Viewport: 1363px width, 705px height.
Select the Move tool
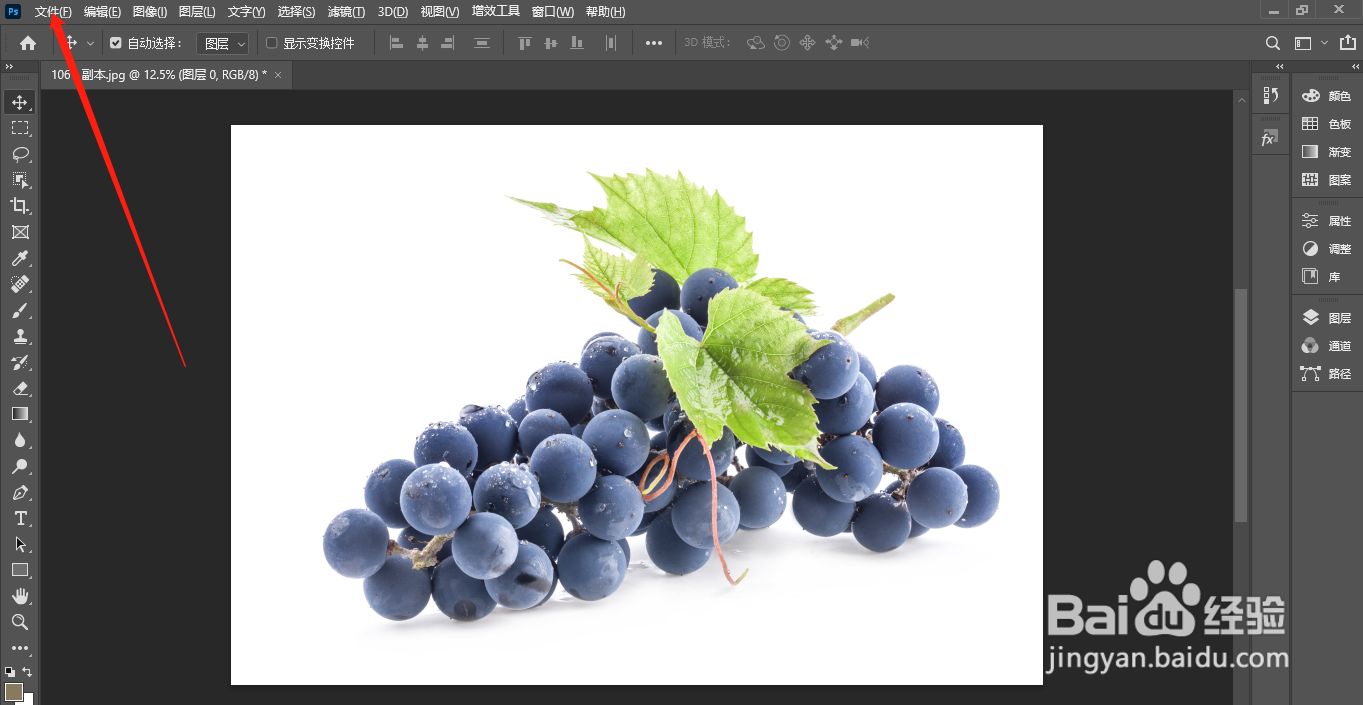(20, 102)
